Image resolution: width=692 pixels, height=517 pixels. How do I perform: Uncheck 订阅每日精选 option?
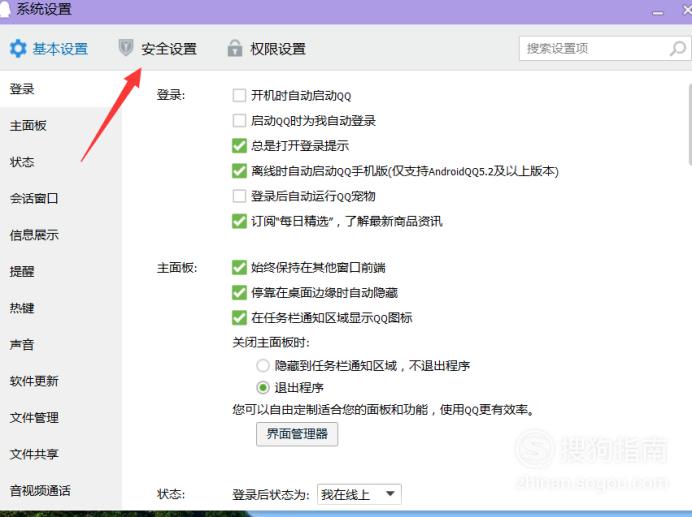tap(239, 221)
